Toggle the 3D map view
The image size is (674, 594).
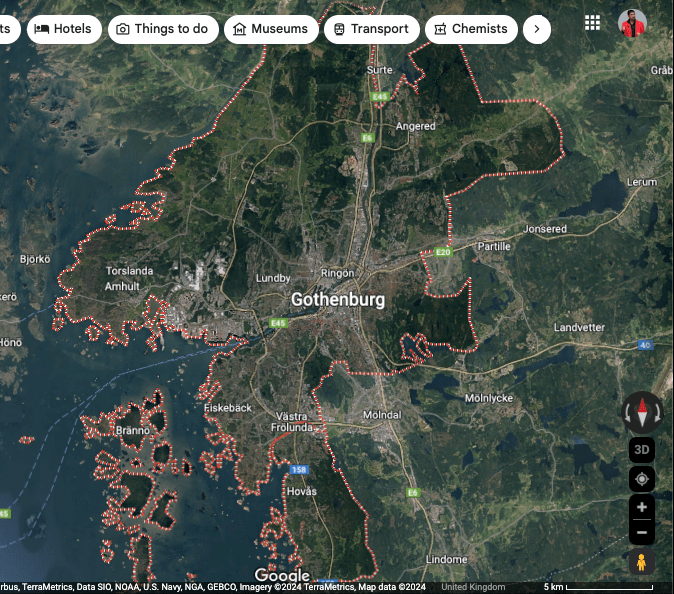[642, 449]
